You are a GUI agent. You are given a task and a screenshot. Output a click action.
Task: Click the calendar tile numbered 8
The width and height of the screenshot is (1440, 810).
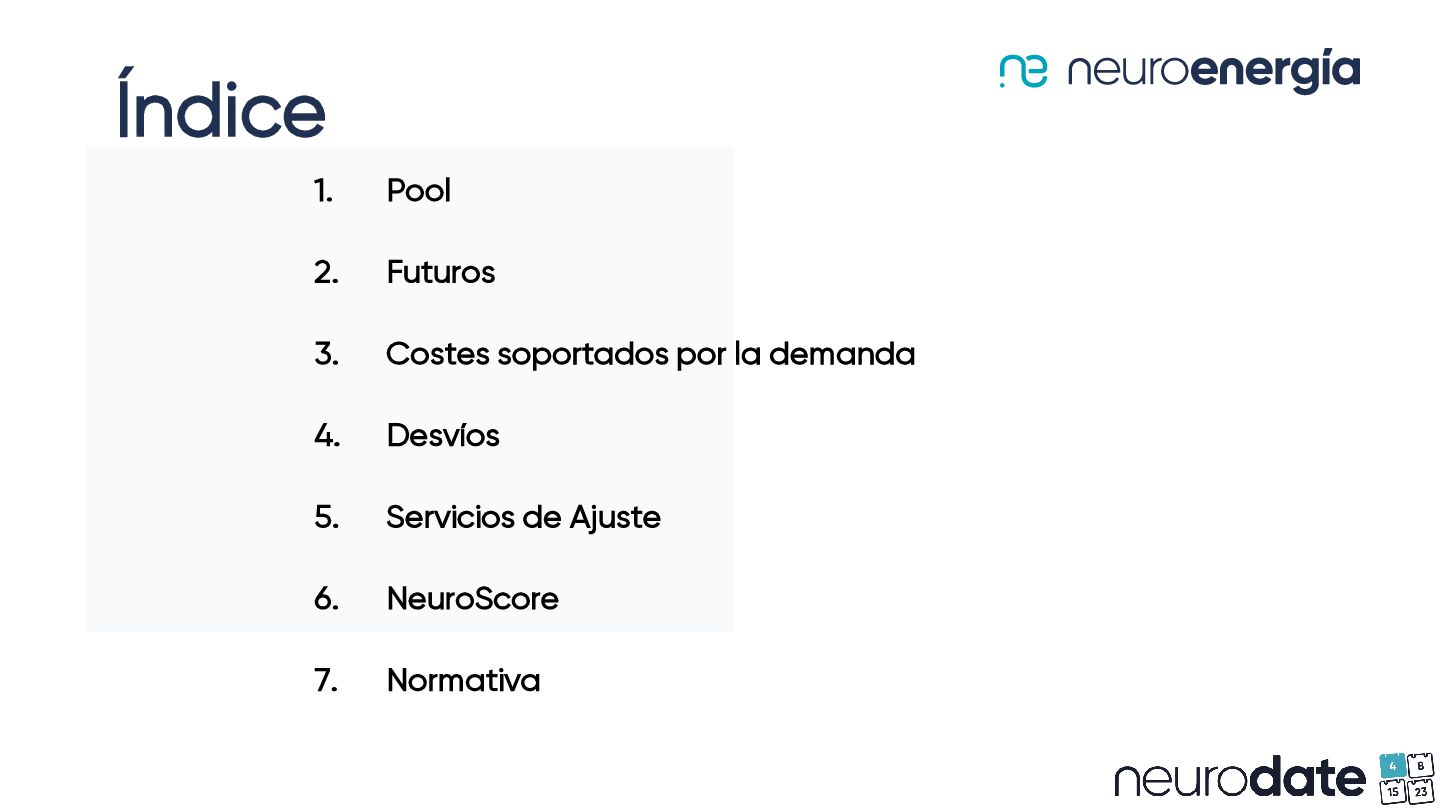pyautogui.click(x=1420, y=766)
